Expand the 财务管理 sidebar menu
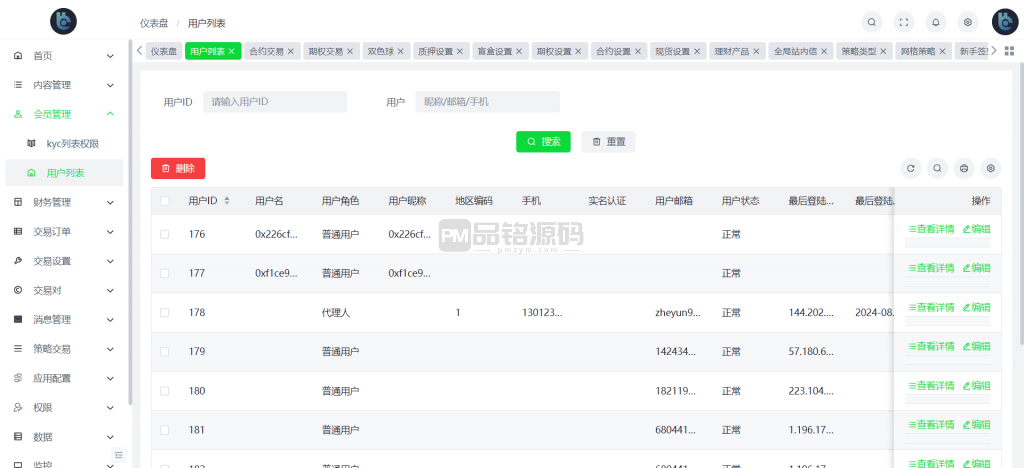Screen dimensions: 1024x468 pyautogui.click(x=64, y=202)
